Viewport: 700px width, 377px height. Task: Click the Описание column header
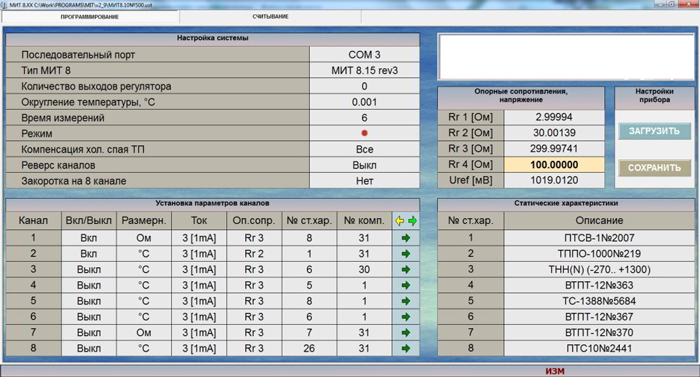[599, 221]
